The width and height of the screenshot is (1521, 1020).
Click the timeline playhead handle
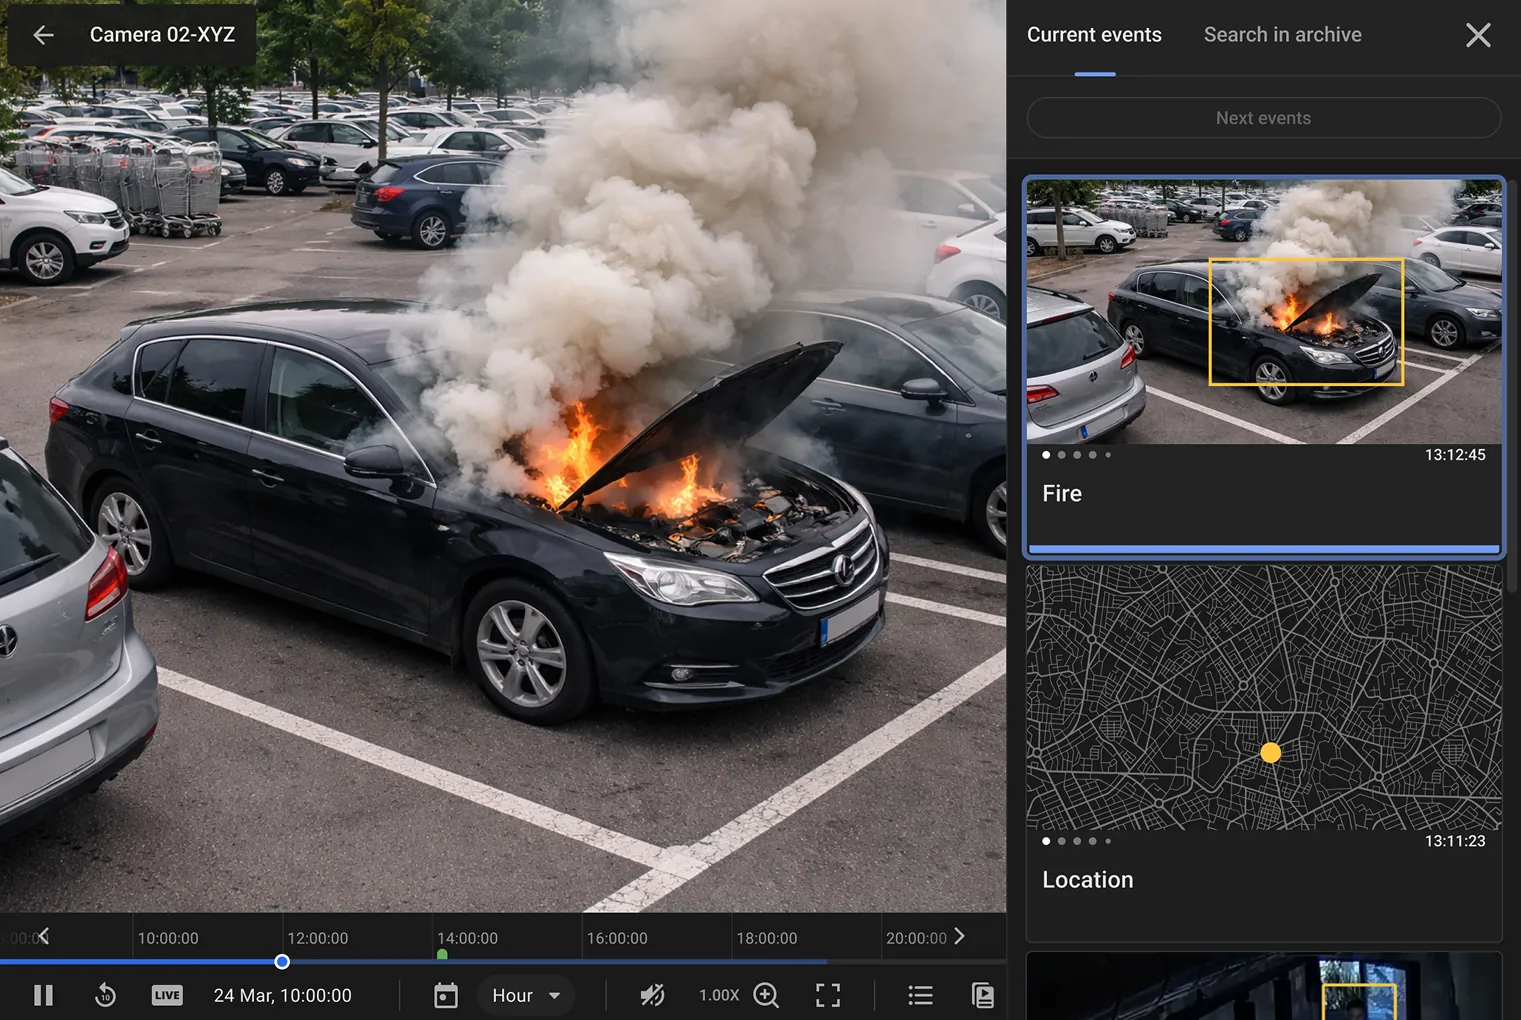point(282,962)
